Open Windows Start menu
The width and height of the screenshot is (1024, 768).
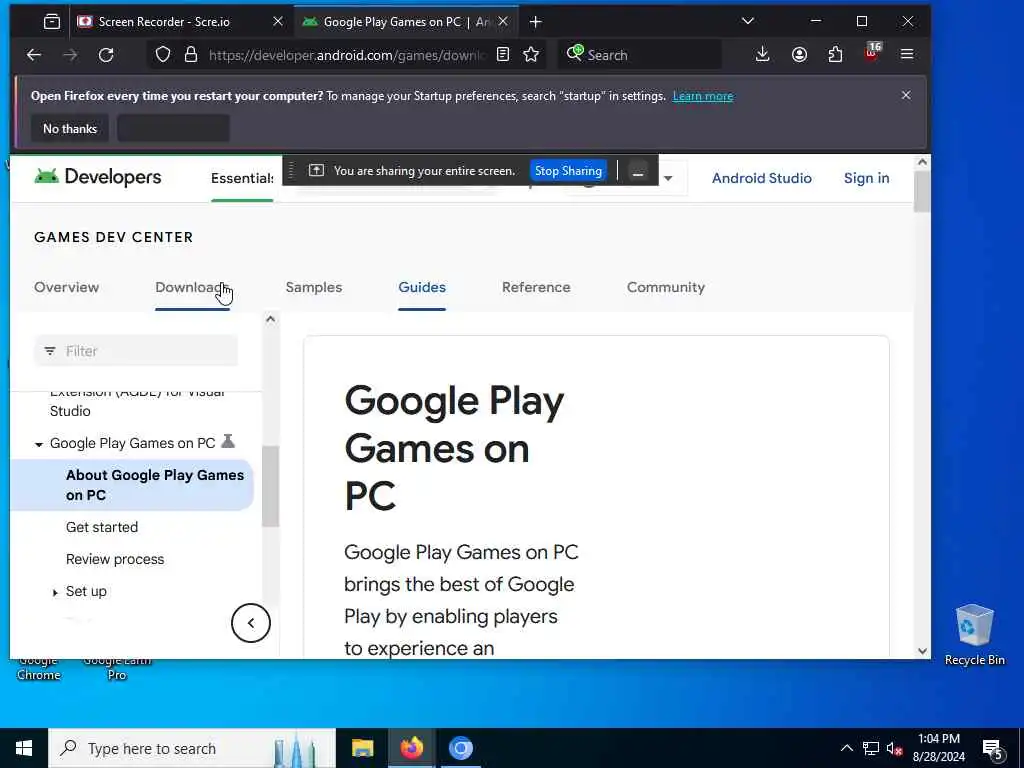click(24, 748)
